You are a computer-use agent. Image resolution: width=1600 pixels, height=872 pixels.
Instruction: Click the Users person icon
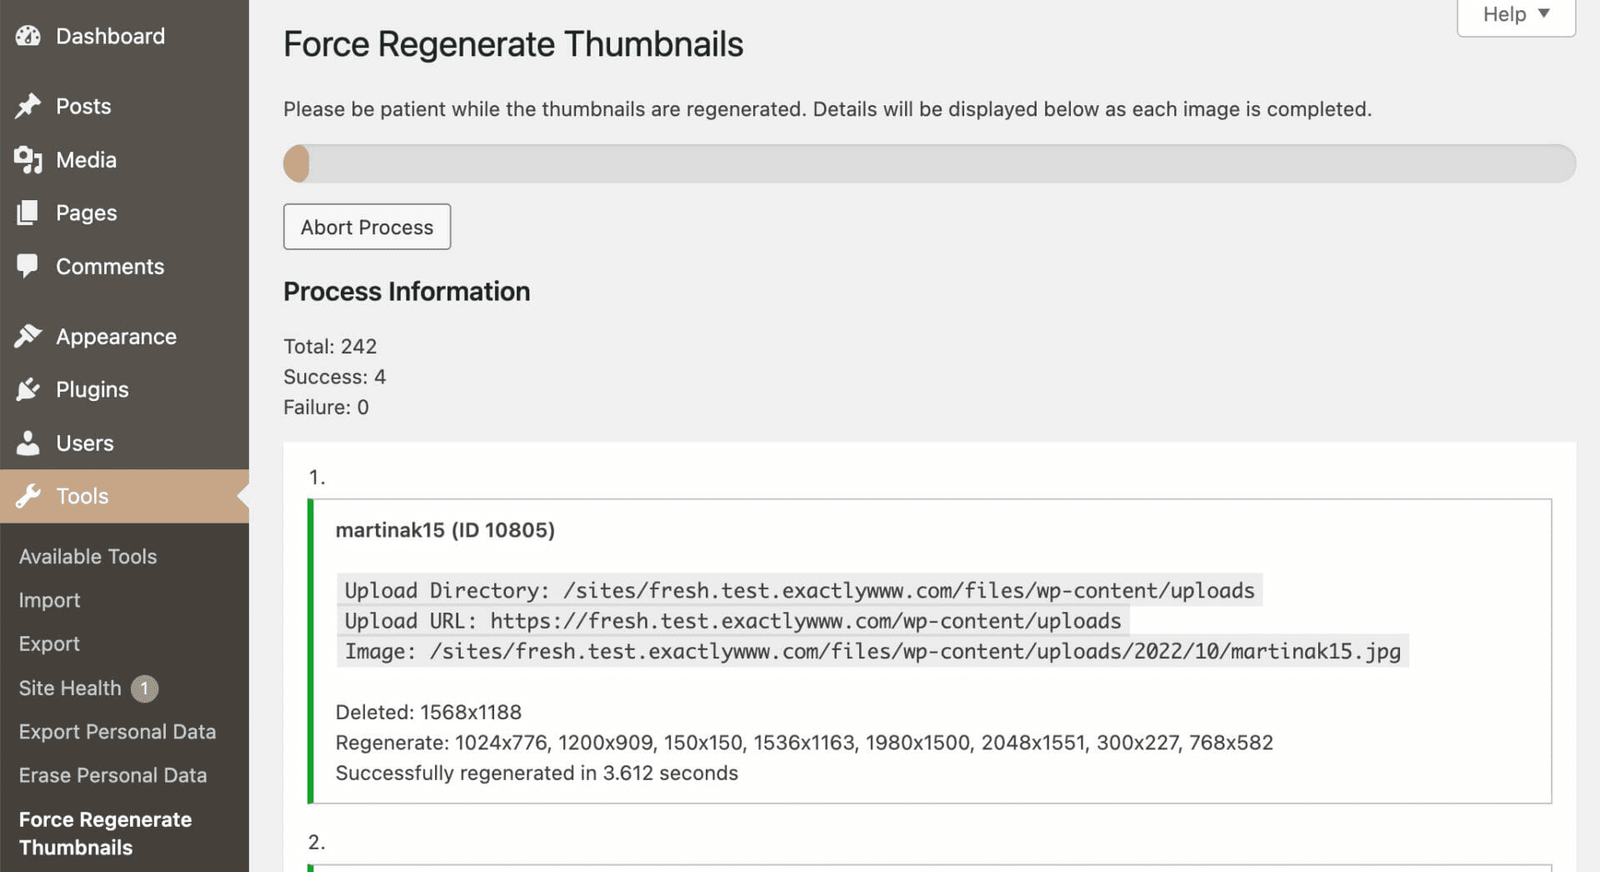(27, 442)
